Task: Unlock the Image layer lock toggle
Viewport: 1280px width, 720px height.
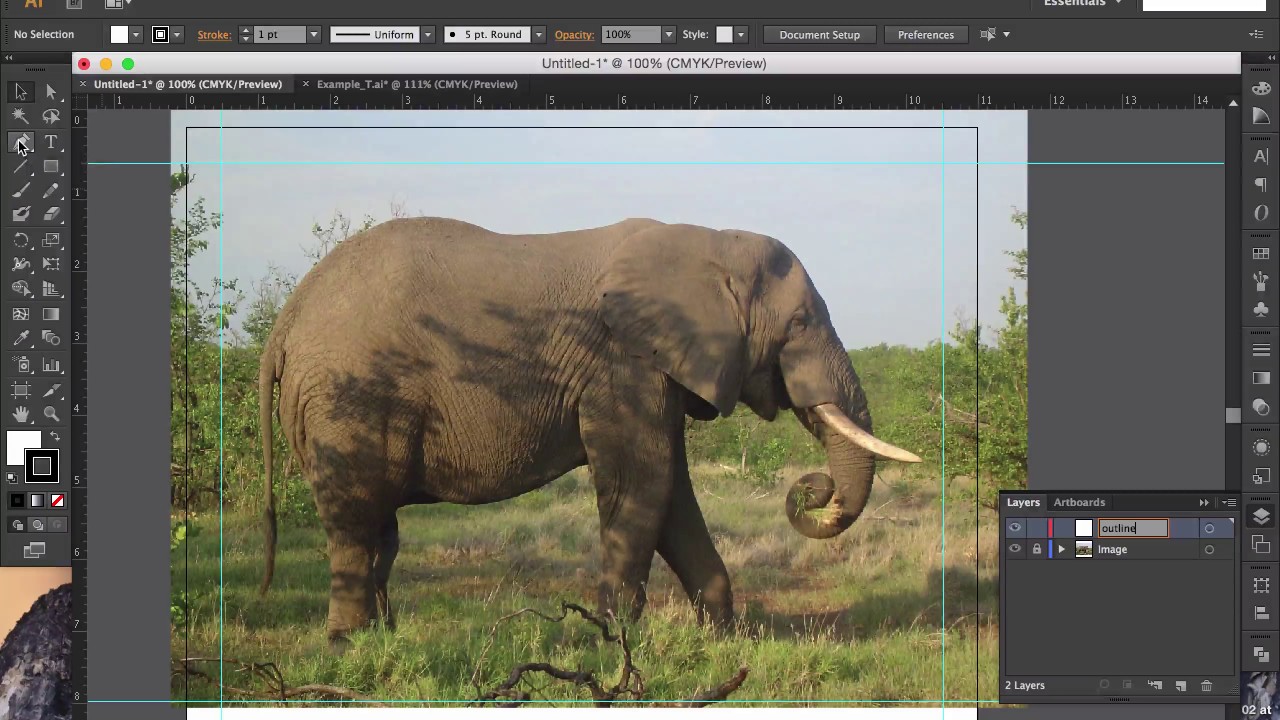Action: [1037, 549]
